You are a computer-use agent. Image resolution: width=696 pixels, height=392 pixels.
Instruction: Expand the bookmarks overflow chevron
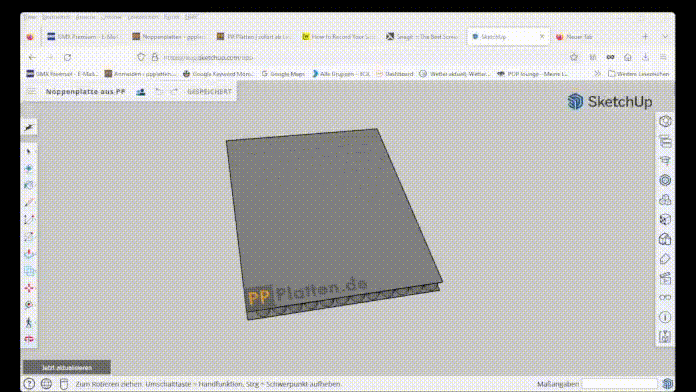coord(597,74)
